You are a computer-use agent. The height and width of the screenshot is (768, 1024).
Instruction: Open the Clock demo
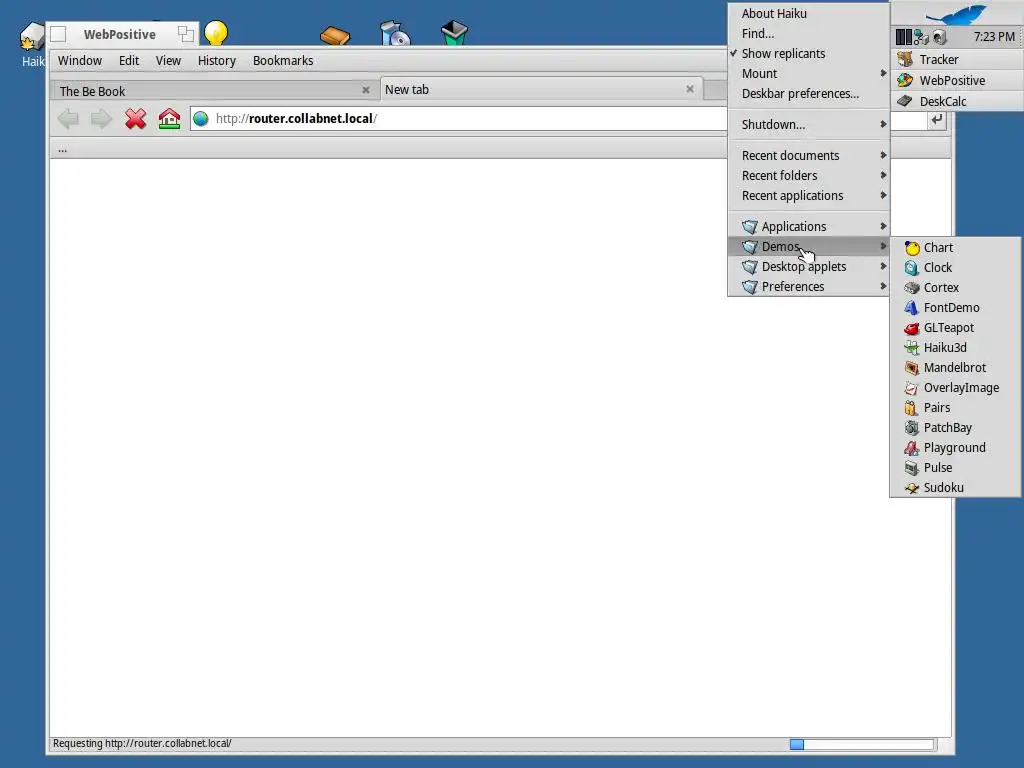(955, 268)
